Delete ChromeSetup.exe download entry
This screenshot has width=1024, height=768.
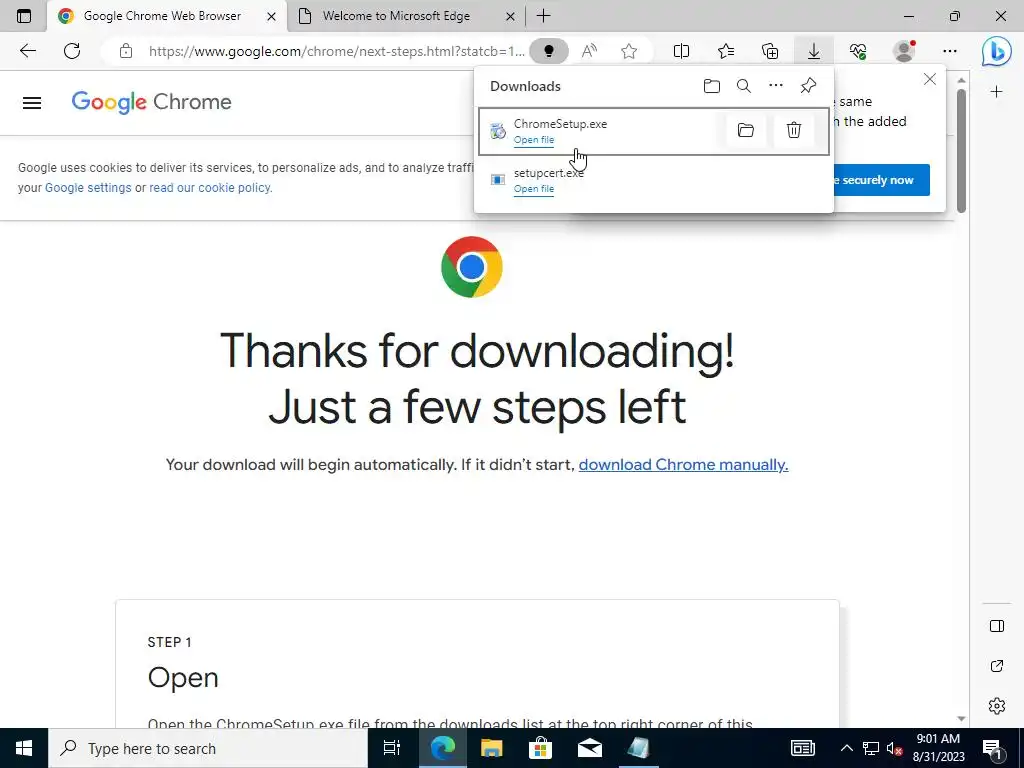[x=793, y=131]
